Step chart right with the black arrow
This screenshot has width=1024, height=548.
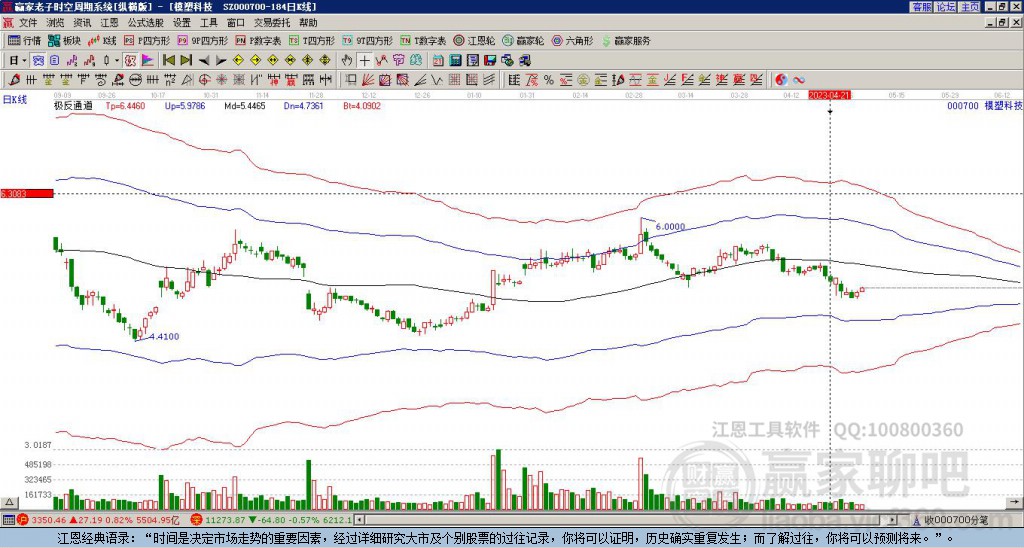pos(221,61)
